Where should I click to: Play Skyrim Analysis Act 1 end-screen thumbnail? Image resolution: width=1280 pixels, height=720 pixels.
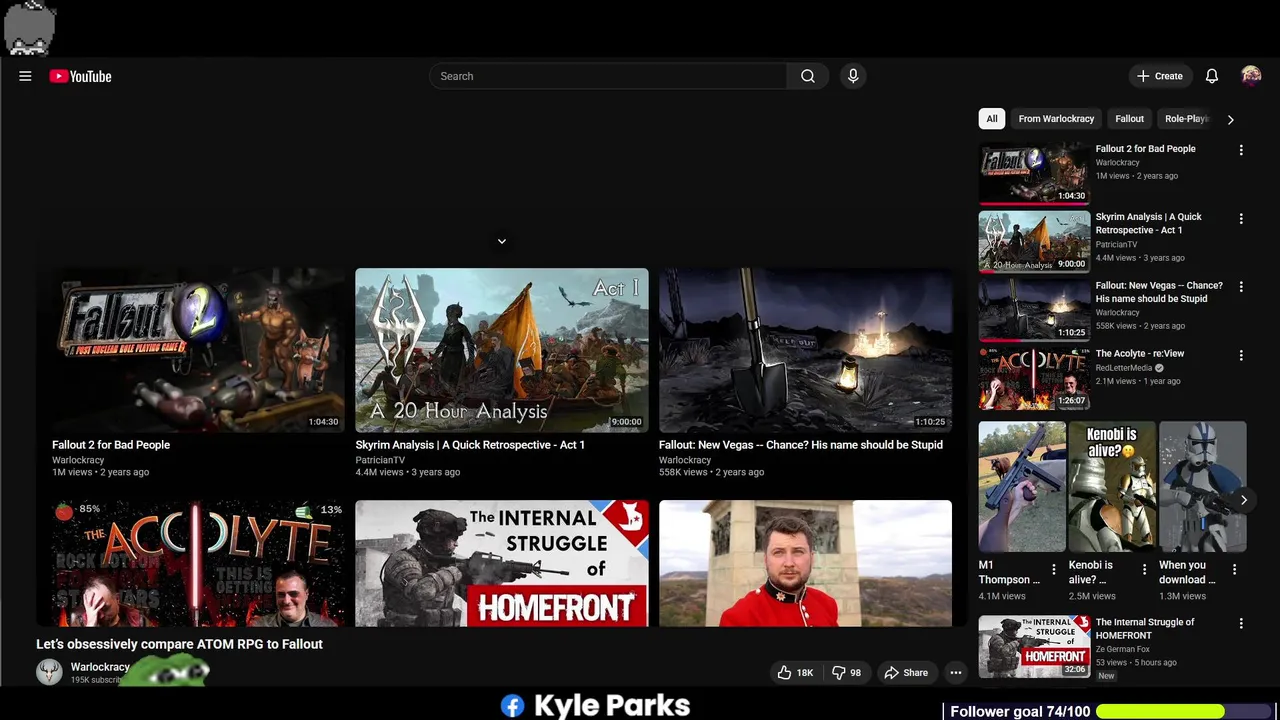click(502, 350)
